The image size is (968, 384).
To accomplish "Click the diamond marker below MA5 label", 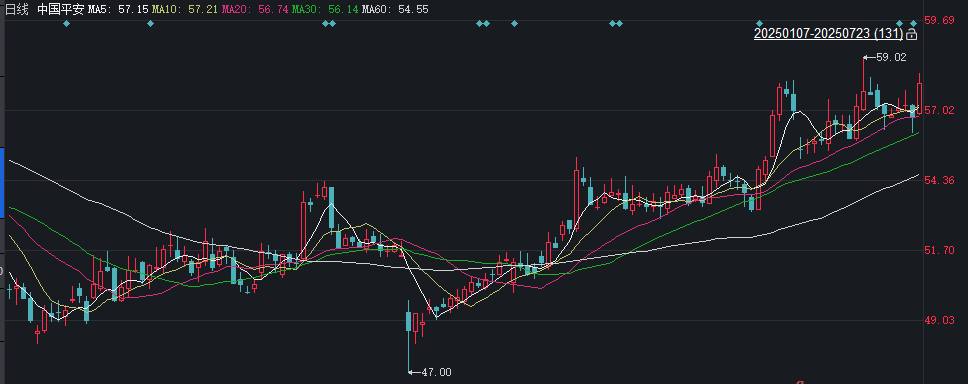I will (x=150, y=23).
